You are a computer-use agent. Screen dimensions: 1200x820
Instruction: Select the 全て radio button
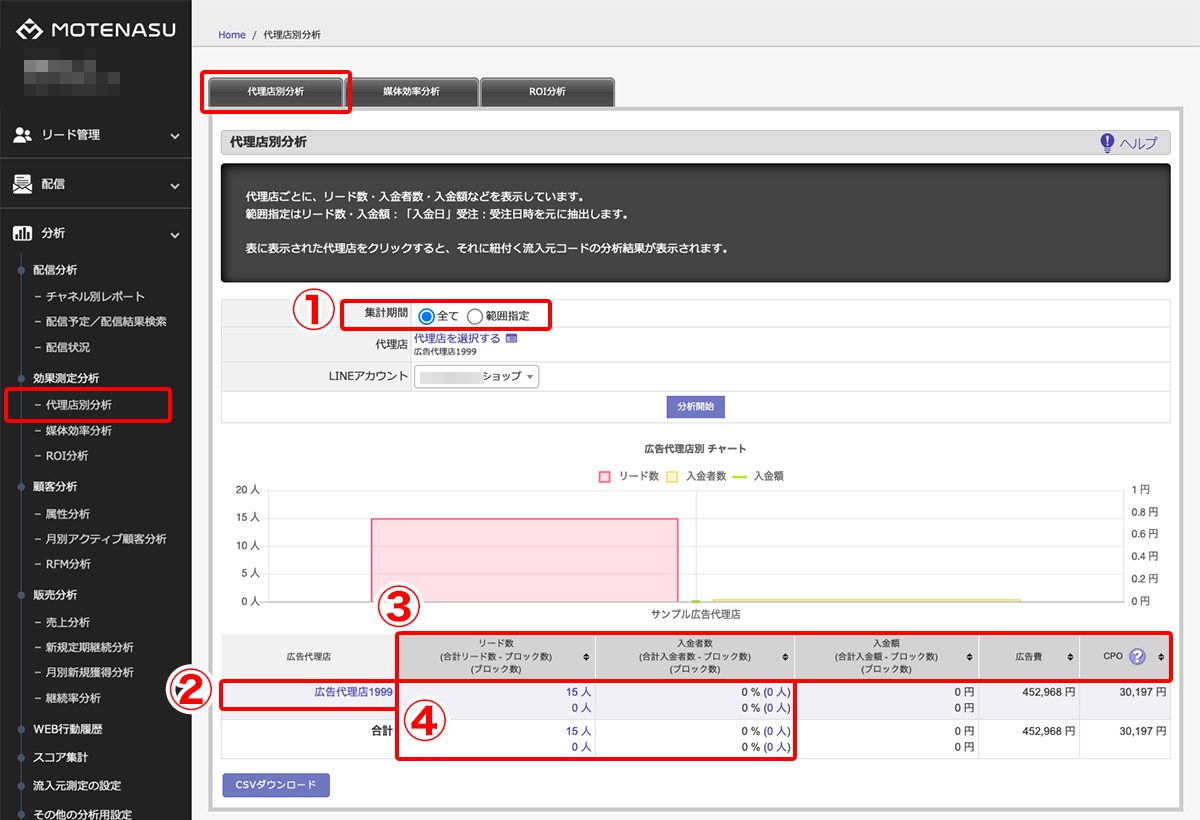(x=426, y=316)
